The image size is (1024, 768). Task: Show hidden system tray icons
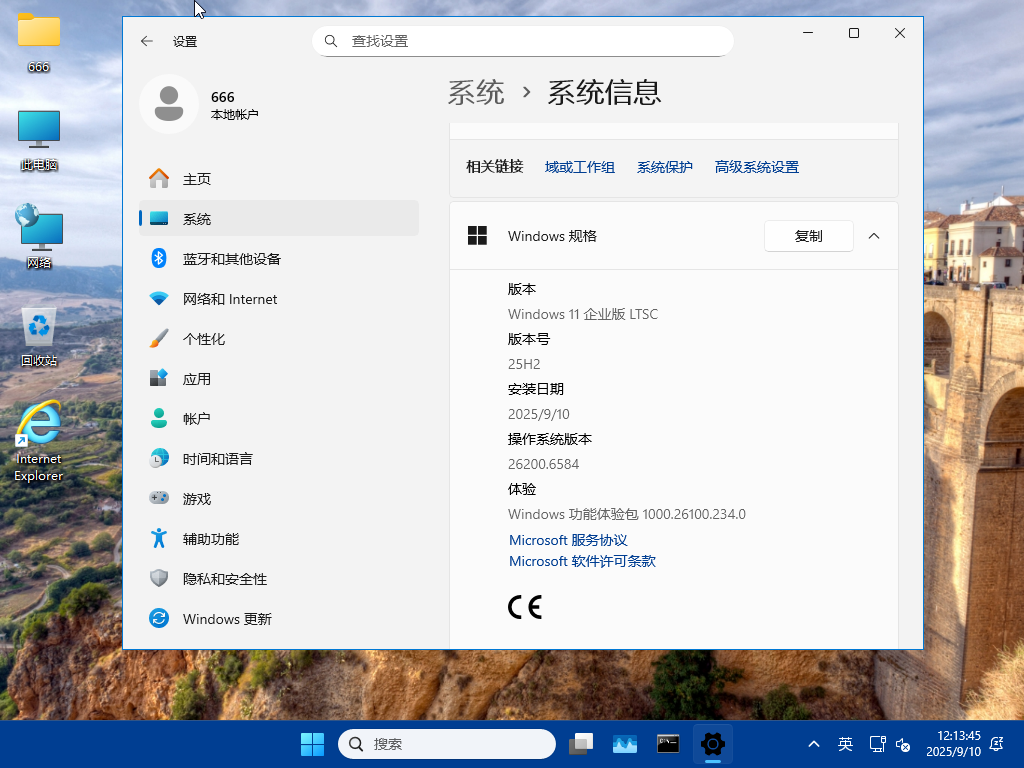(814, 744)
